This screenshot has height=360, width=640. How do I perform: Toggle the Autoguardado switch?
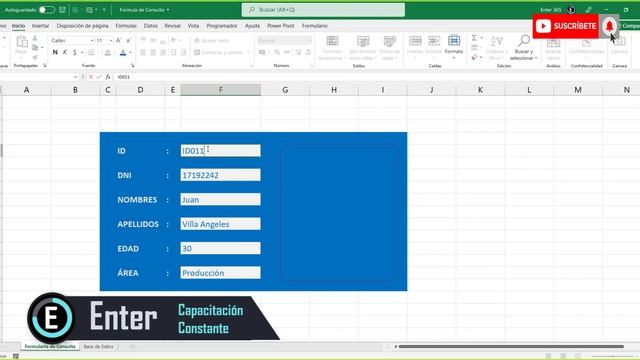click(x=47, y=9)
